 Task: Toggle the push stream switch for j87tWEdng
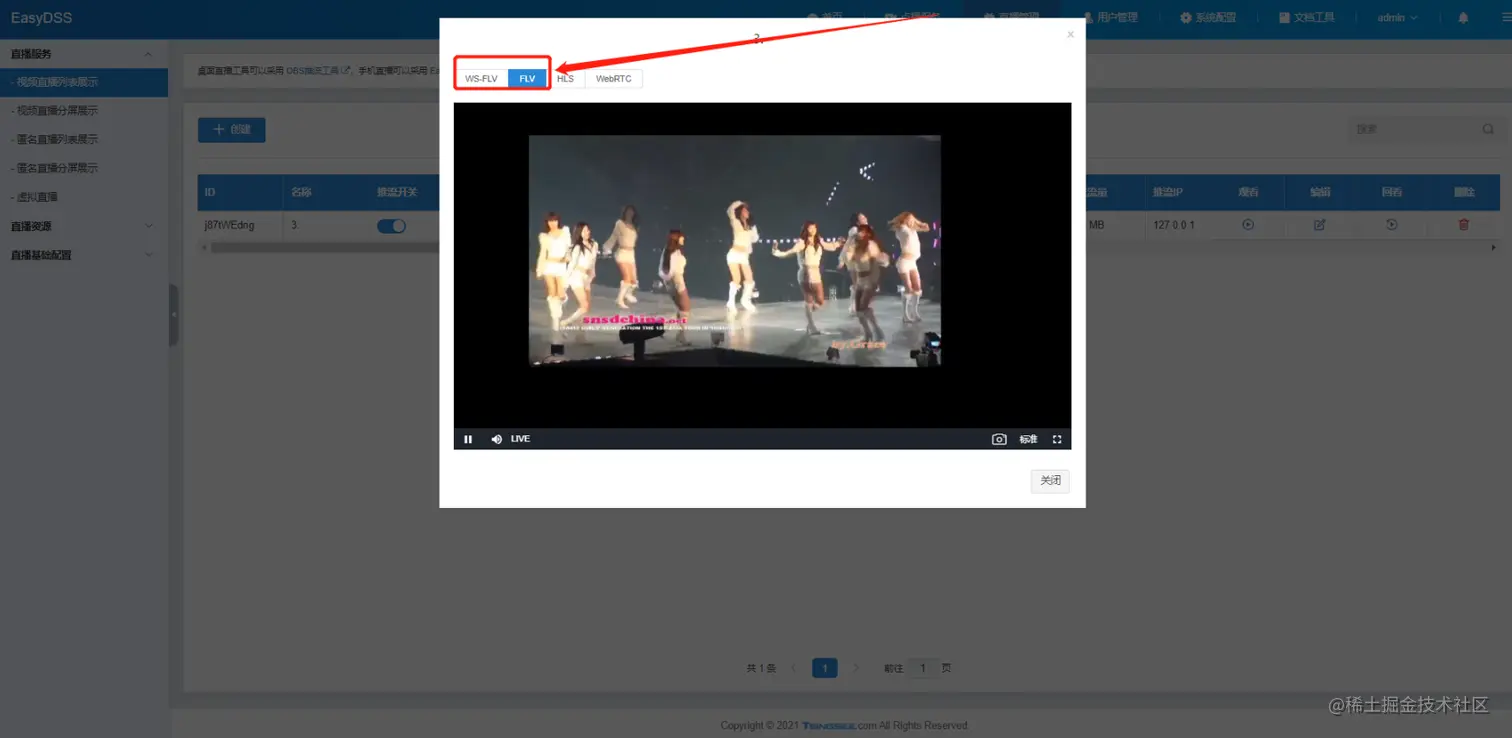(x=391, y=225)
